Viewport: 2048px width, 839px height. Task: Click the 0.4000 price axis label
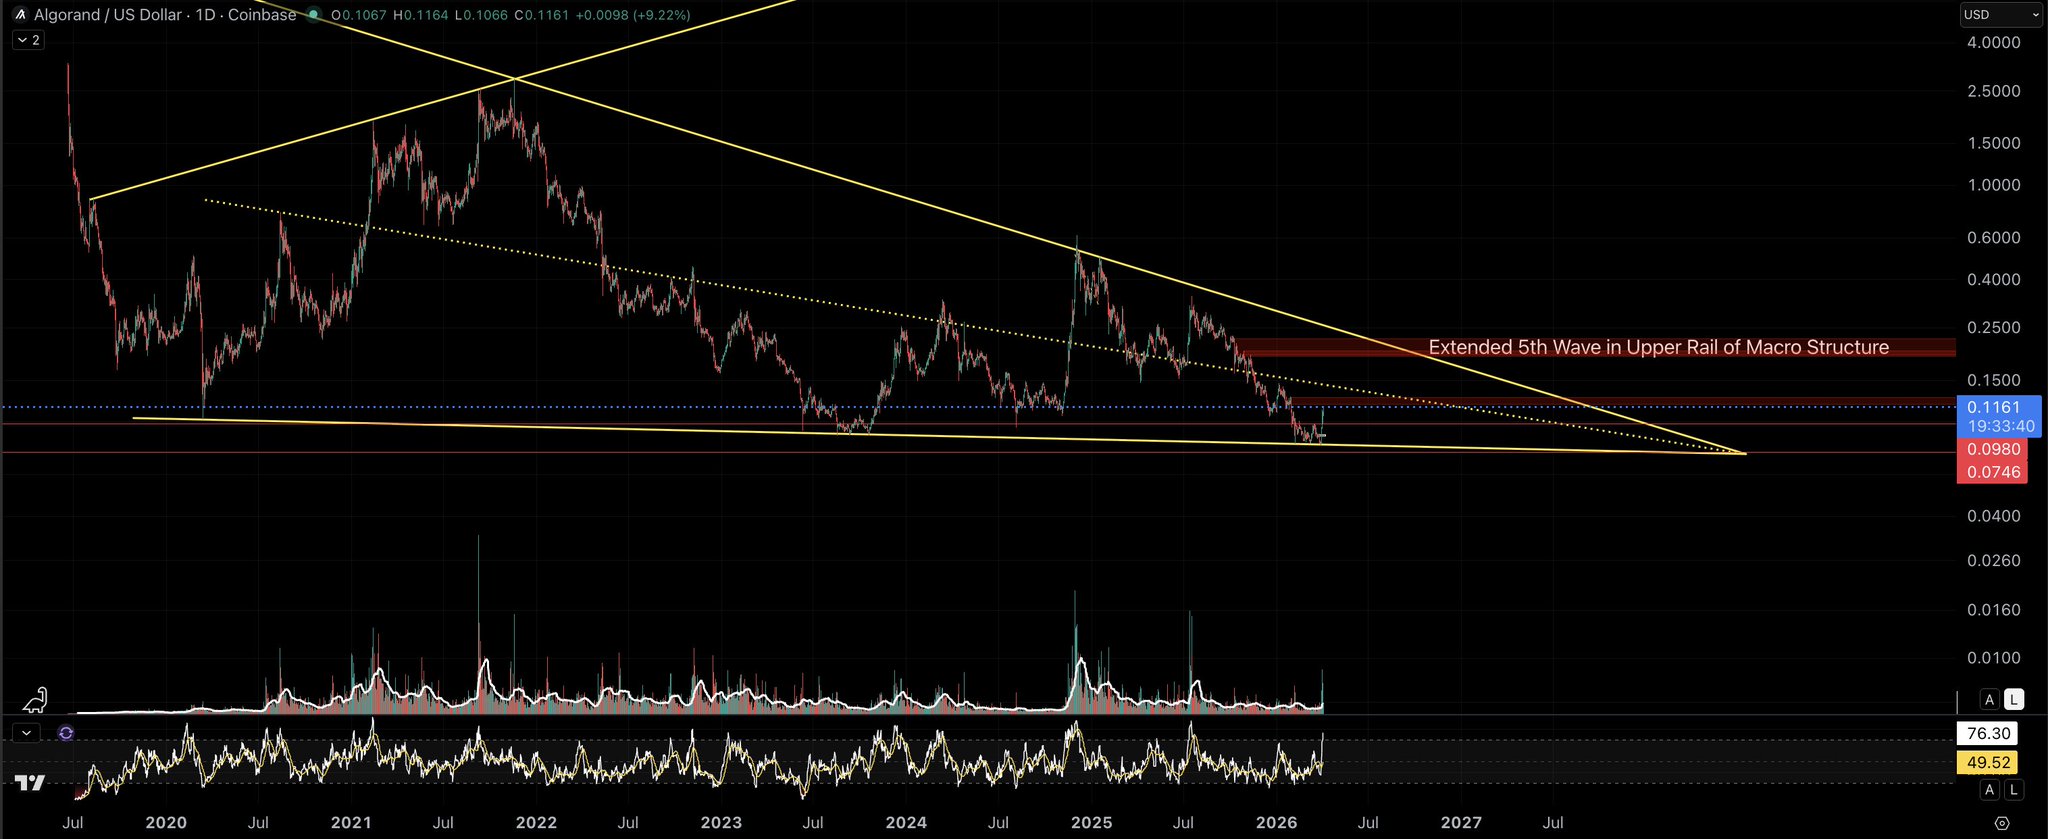click(x=1994, y=280)
